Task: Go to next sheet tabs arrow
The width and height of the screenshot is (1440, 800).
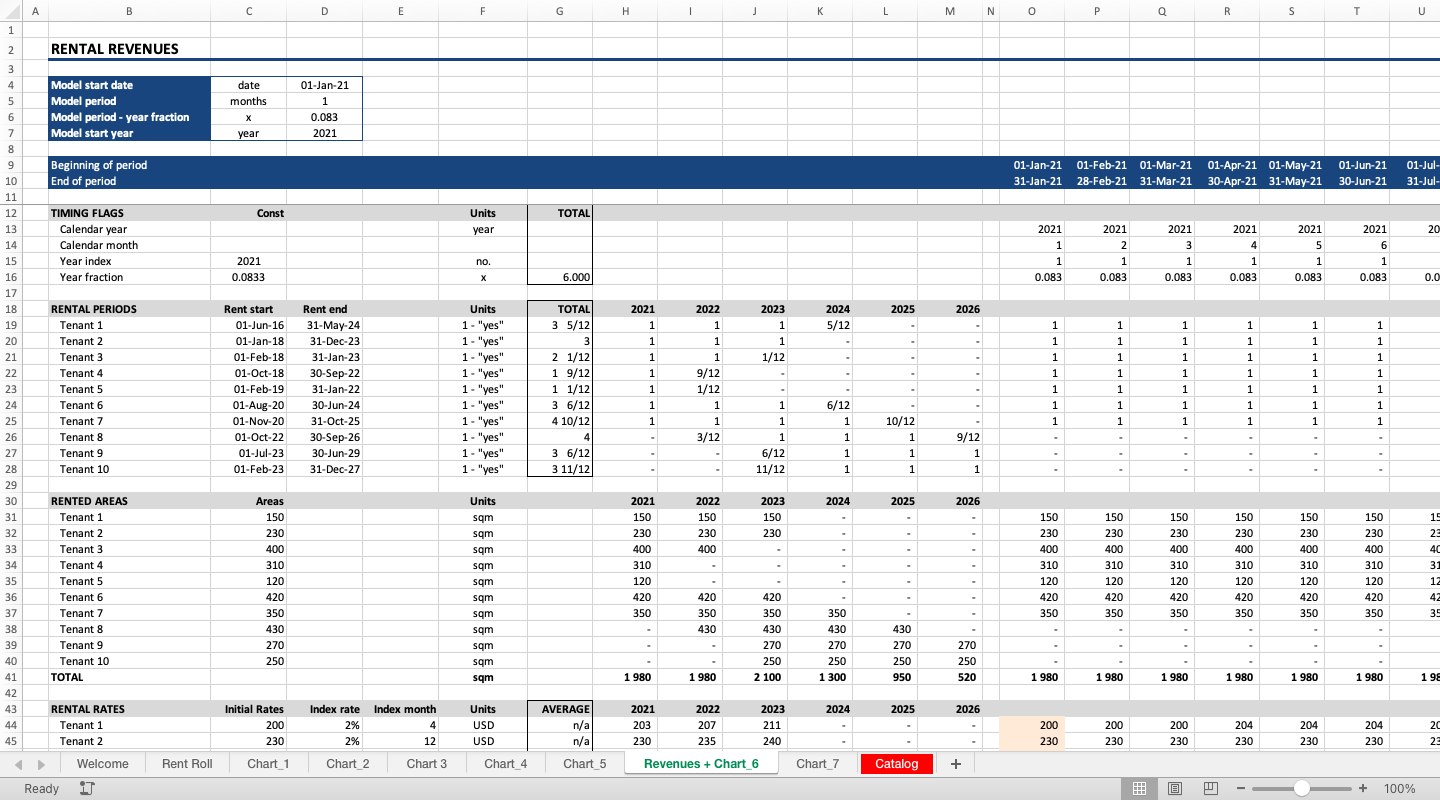Action: click(x=41, y=763)
